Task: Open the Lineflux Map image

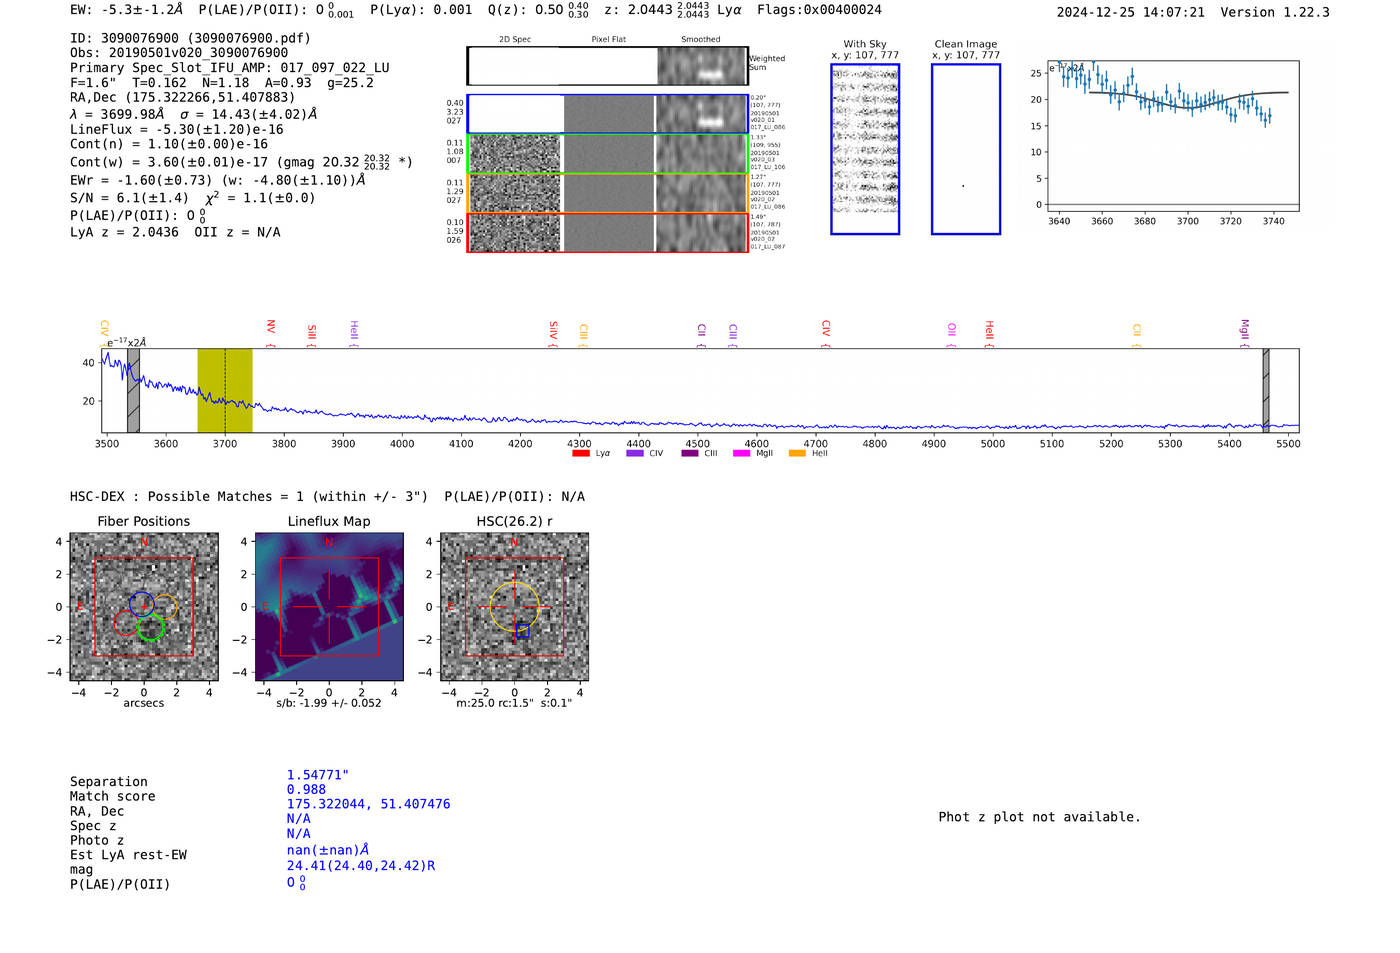Action: [x=329, y=607]
